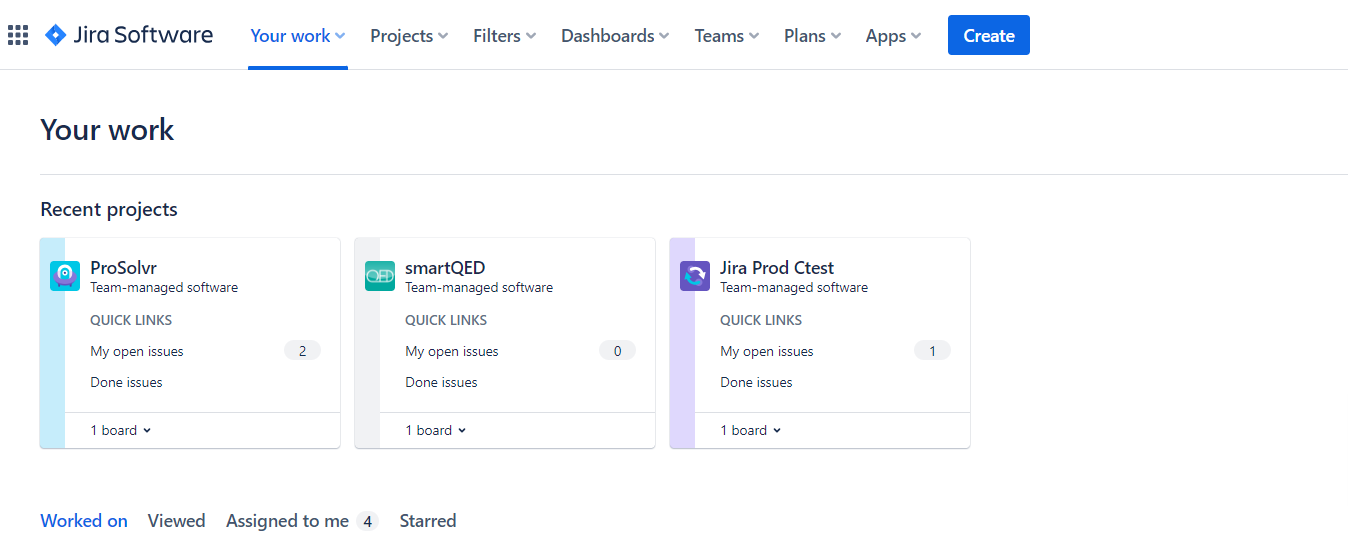The image size is (1348, 538).
Task: Open the Apps dropdown menu
Action: [893, 36]
